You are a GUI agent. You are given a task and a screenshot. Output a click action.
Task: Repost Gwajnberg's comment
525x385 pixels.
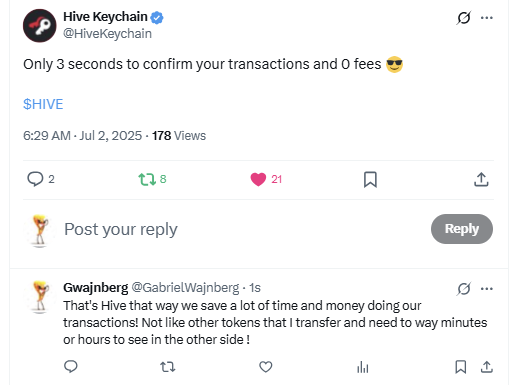168,367
